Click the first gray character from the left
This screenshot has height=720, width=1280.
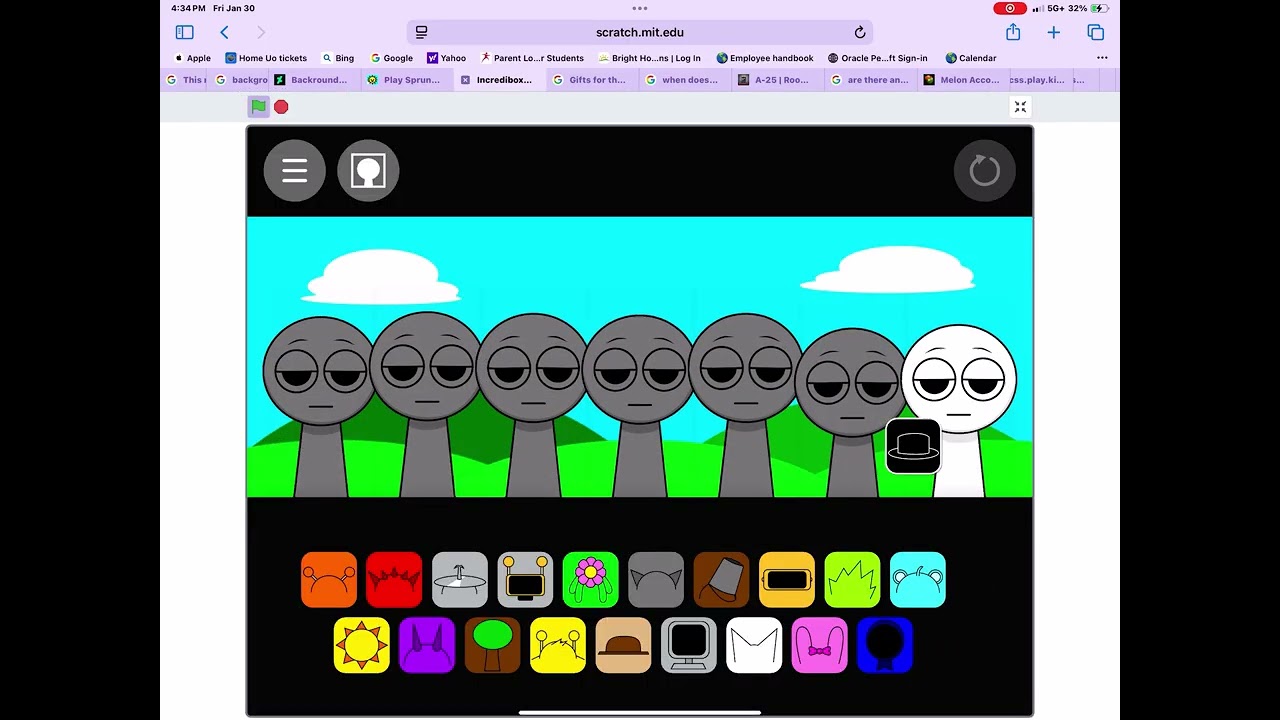(x=318, y=405)
